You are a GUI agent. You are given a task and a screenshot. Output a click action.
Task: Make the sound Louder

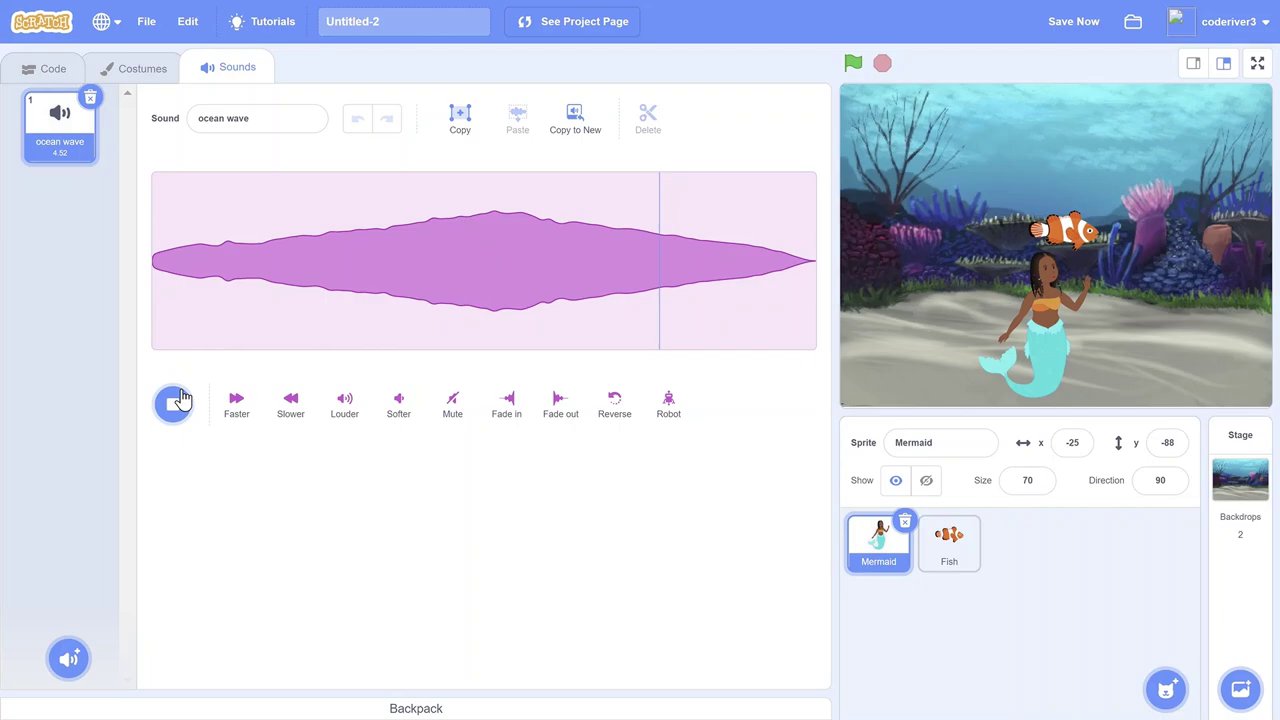click(344, 399)
